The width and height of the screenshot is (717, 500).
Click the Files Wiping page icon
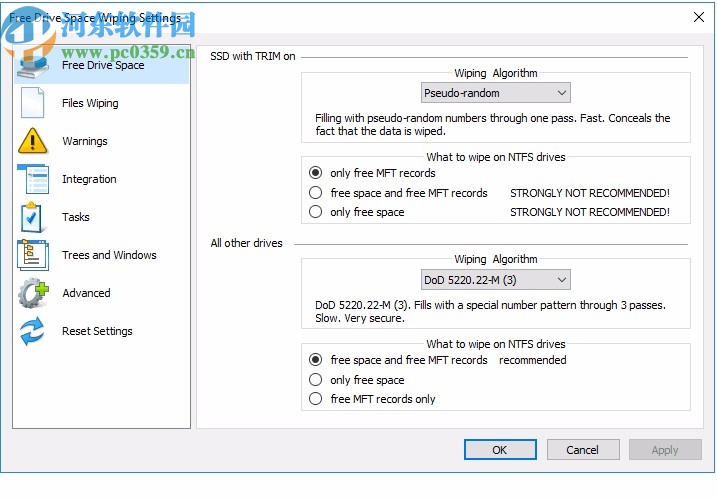pyautogui.click(x=32, y=103)
